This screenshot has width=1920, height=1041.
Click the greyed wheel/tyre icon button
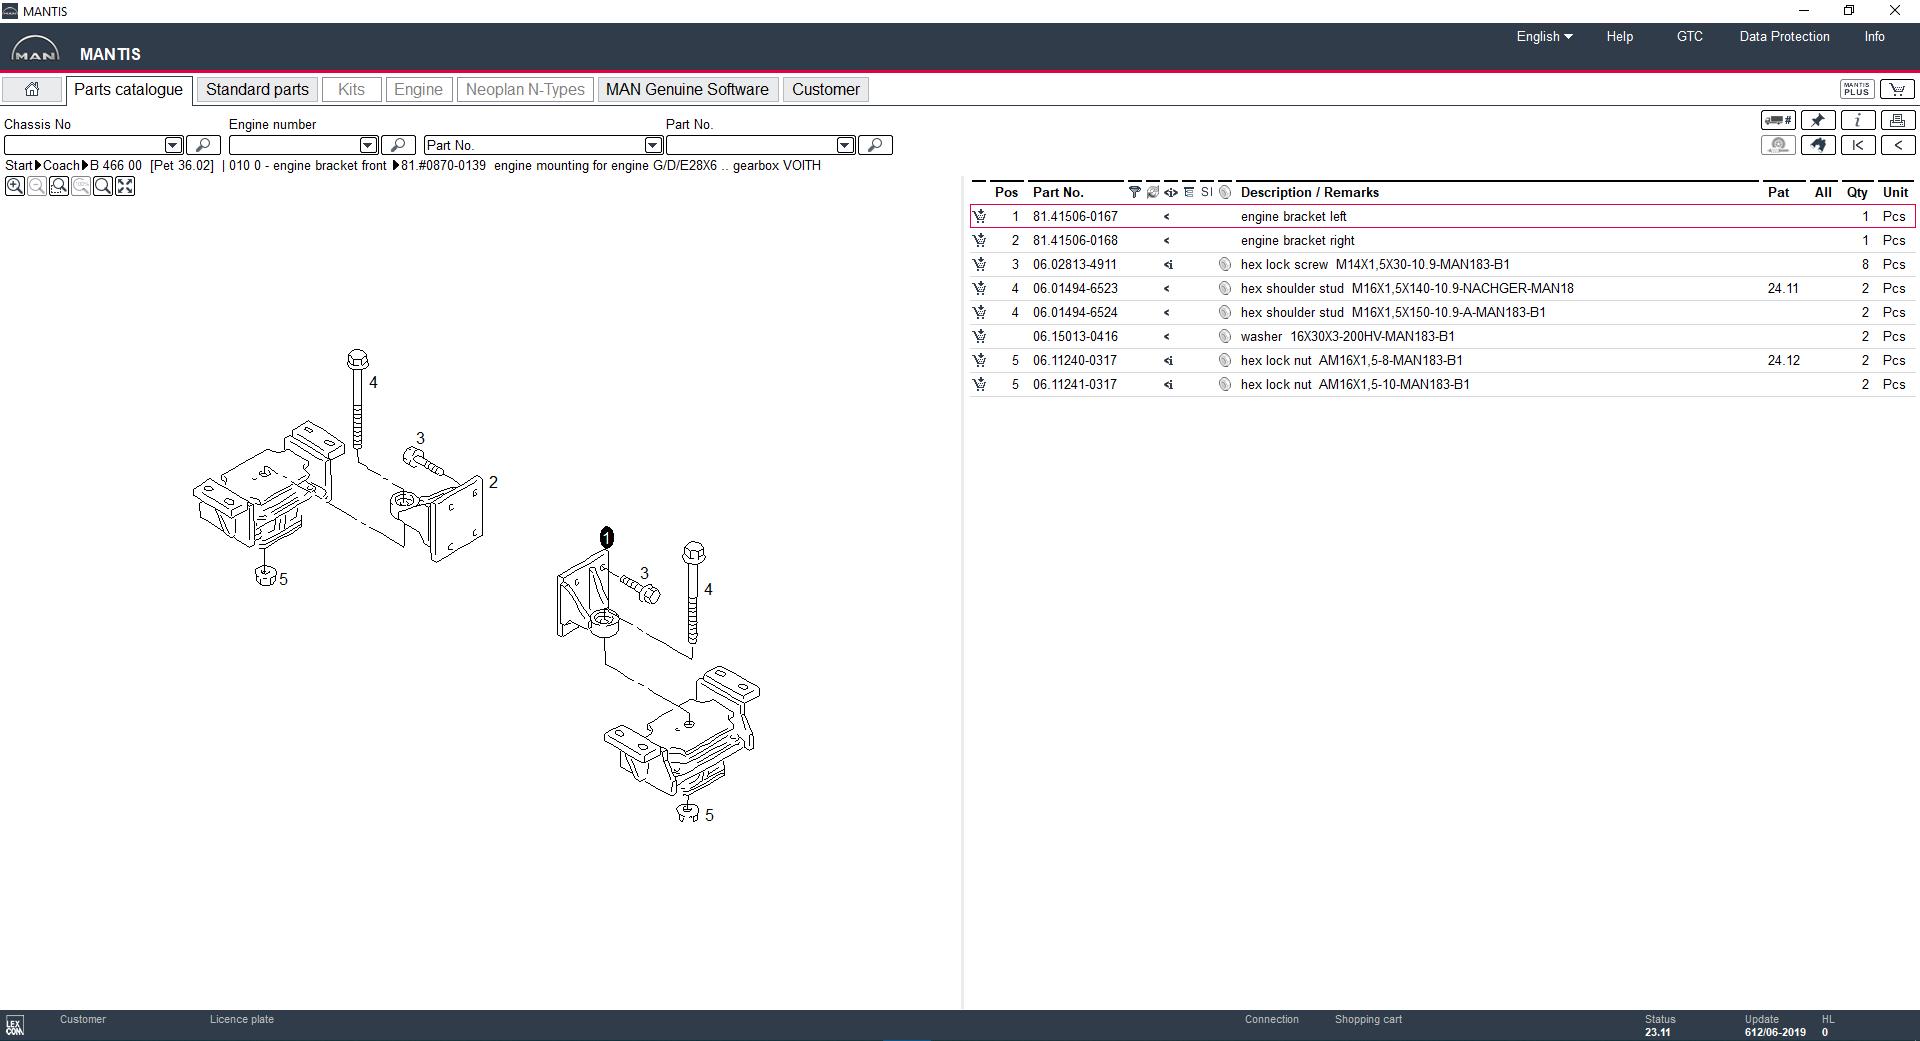[x=1778, y=145]
